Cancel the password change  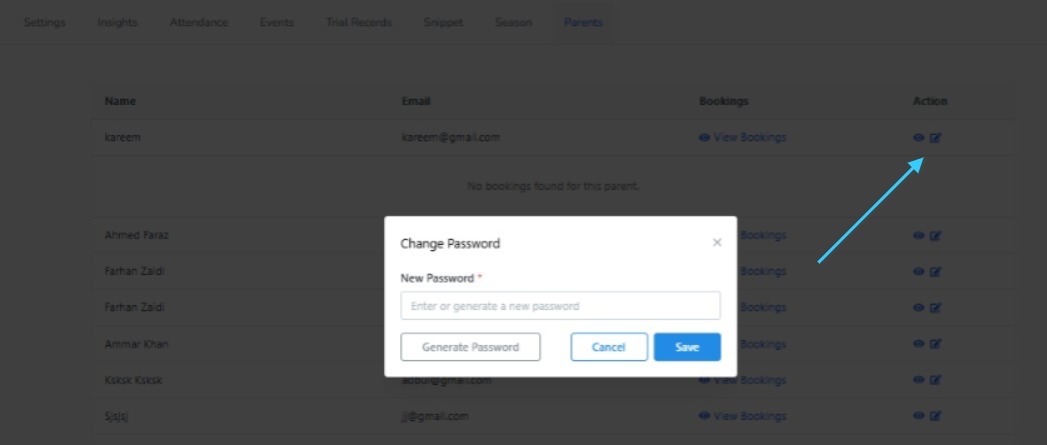(x=609, y=347)
